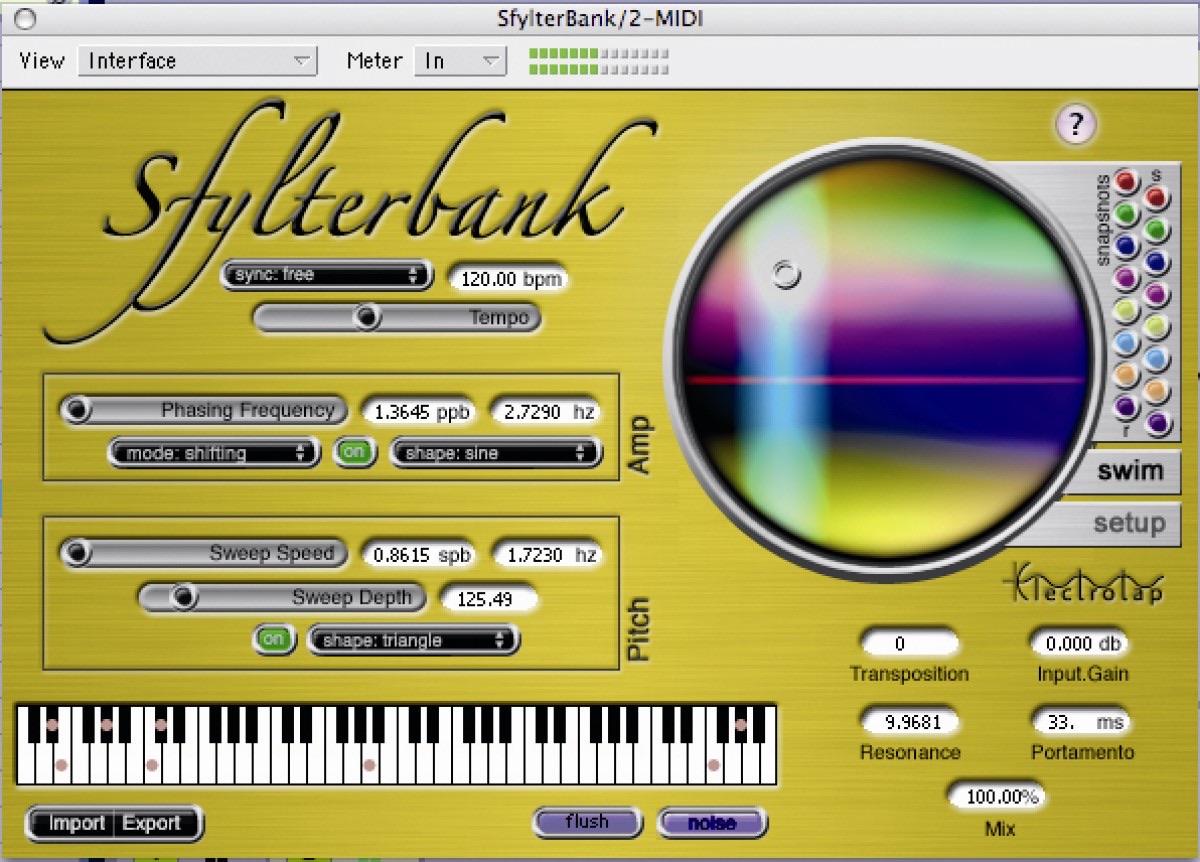Store to the light blue snapshot in s column

(1158, 358)
